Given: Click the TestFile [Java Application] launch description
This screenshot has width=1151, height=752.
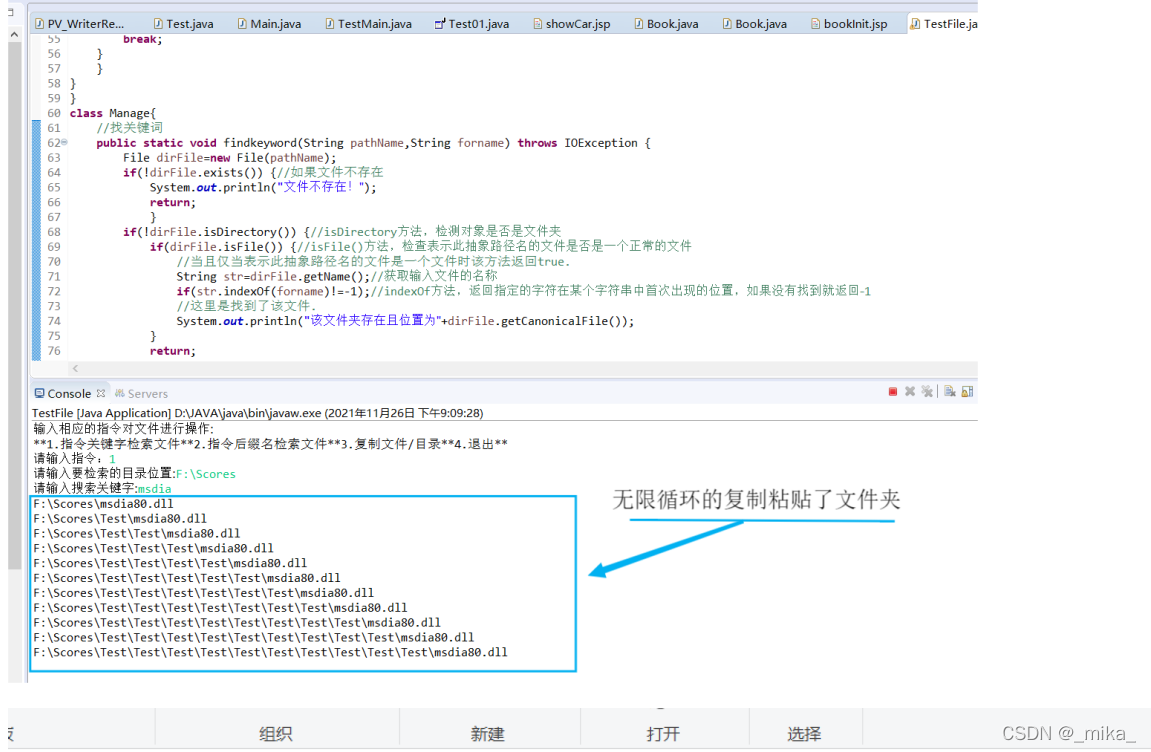Looking at the screenshot, I should tap(258, 413).
